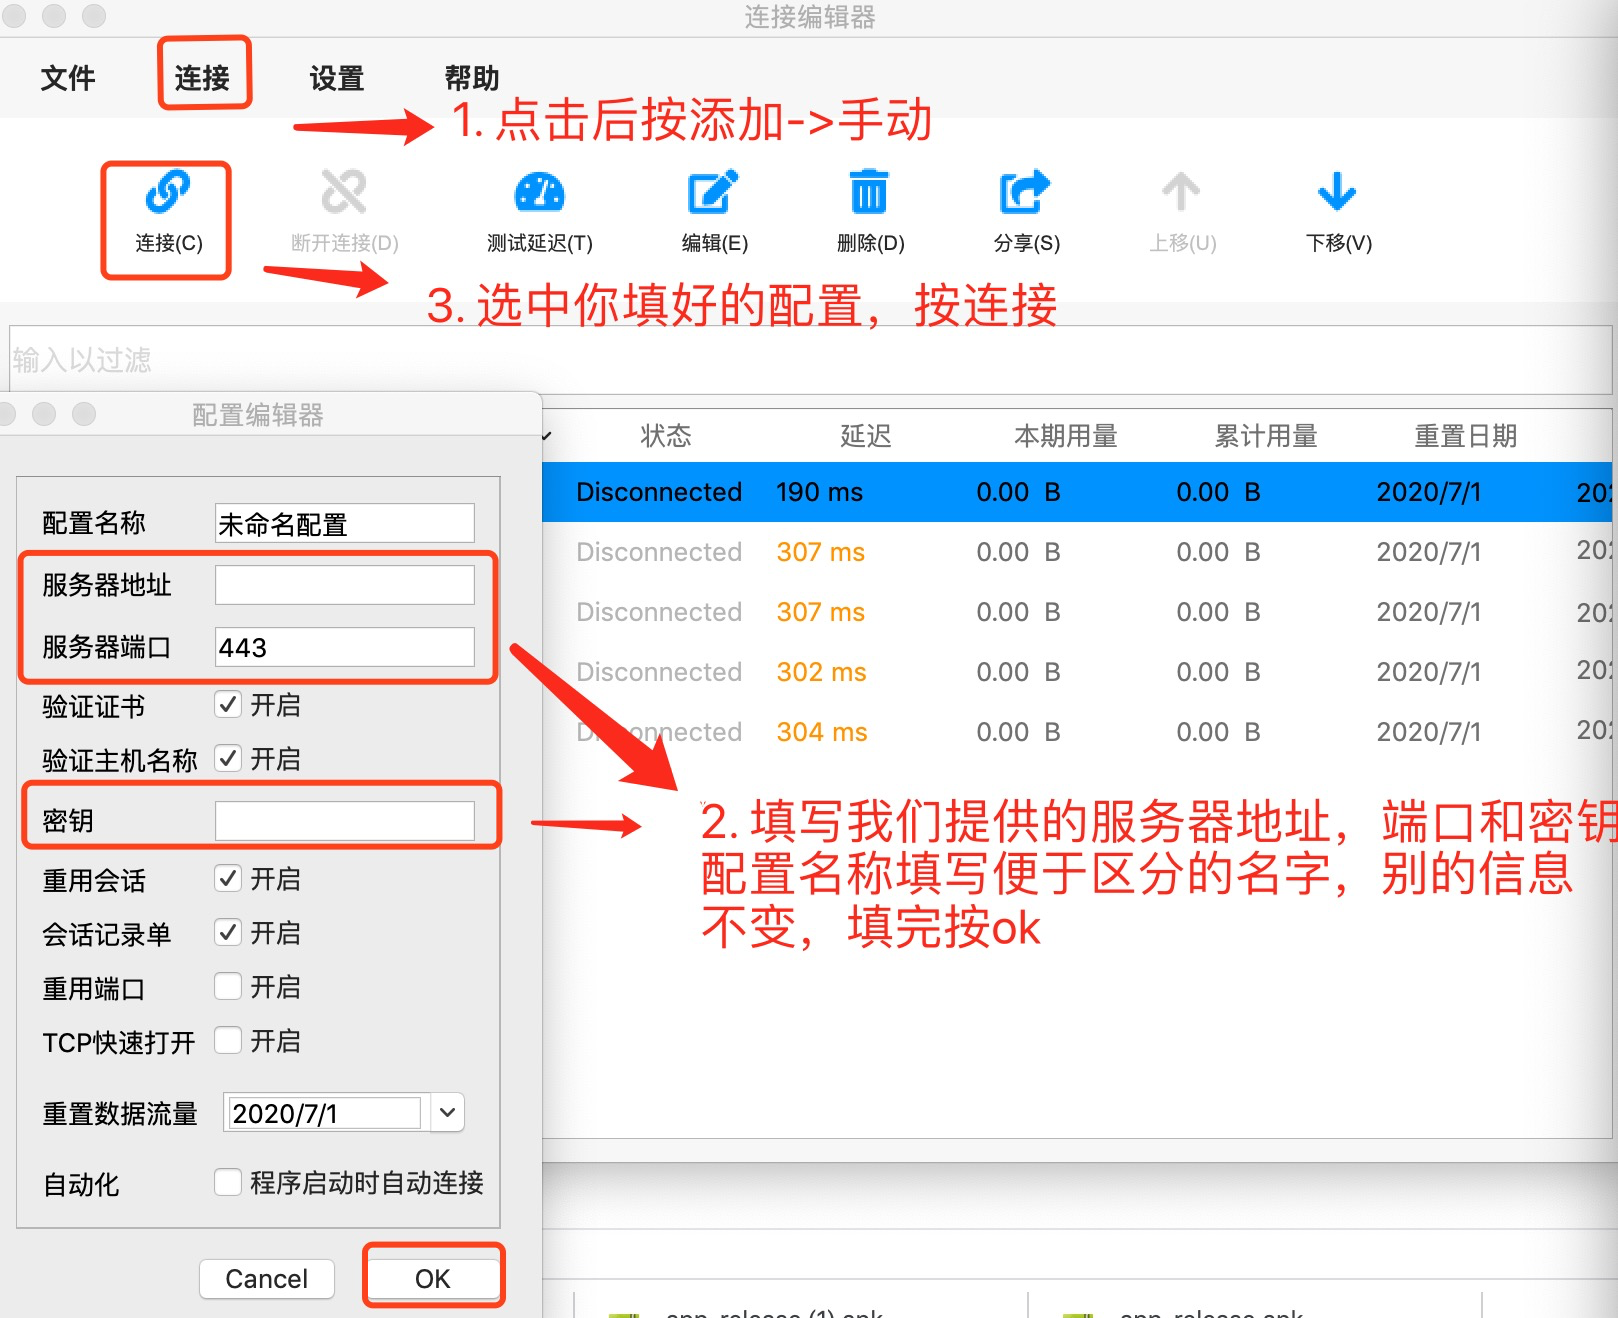Viewport: 1618px width, 1318px height.
Task: Open the 设置 menu
Action: point(336,78)
